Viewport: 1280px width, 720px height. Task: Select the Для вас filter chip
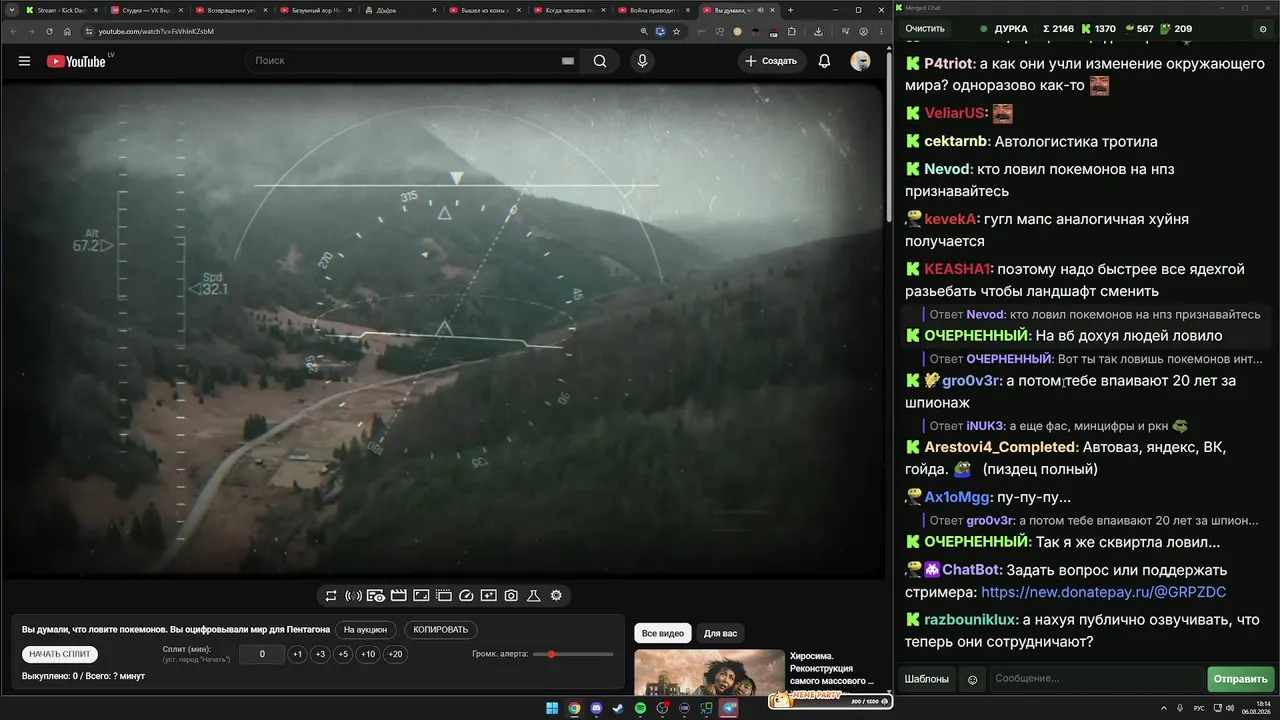pos(720,633)
